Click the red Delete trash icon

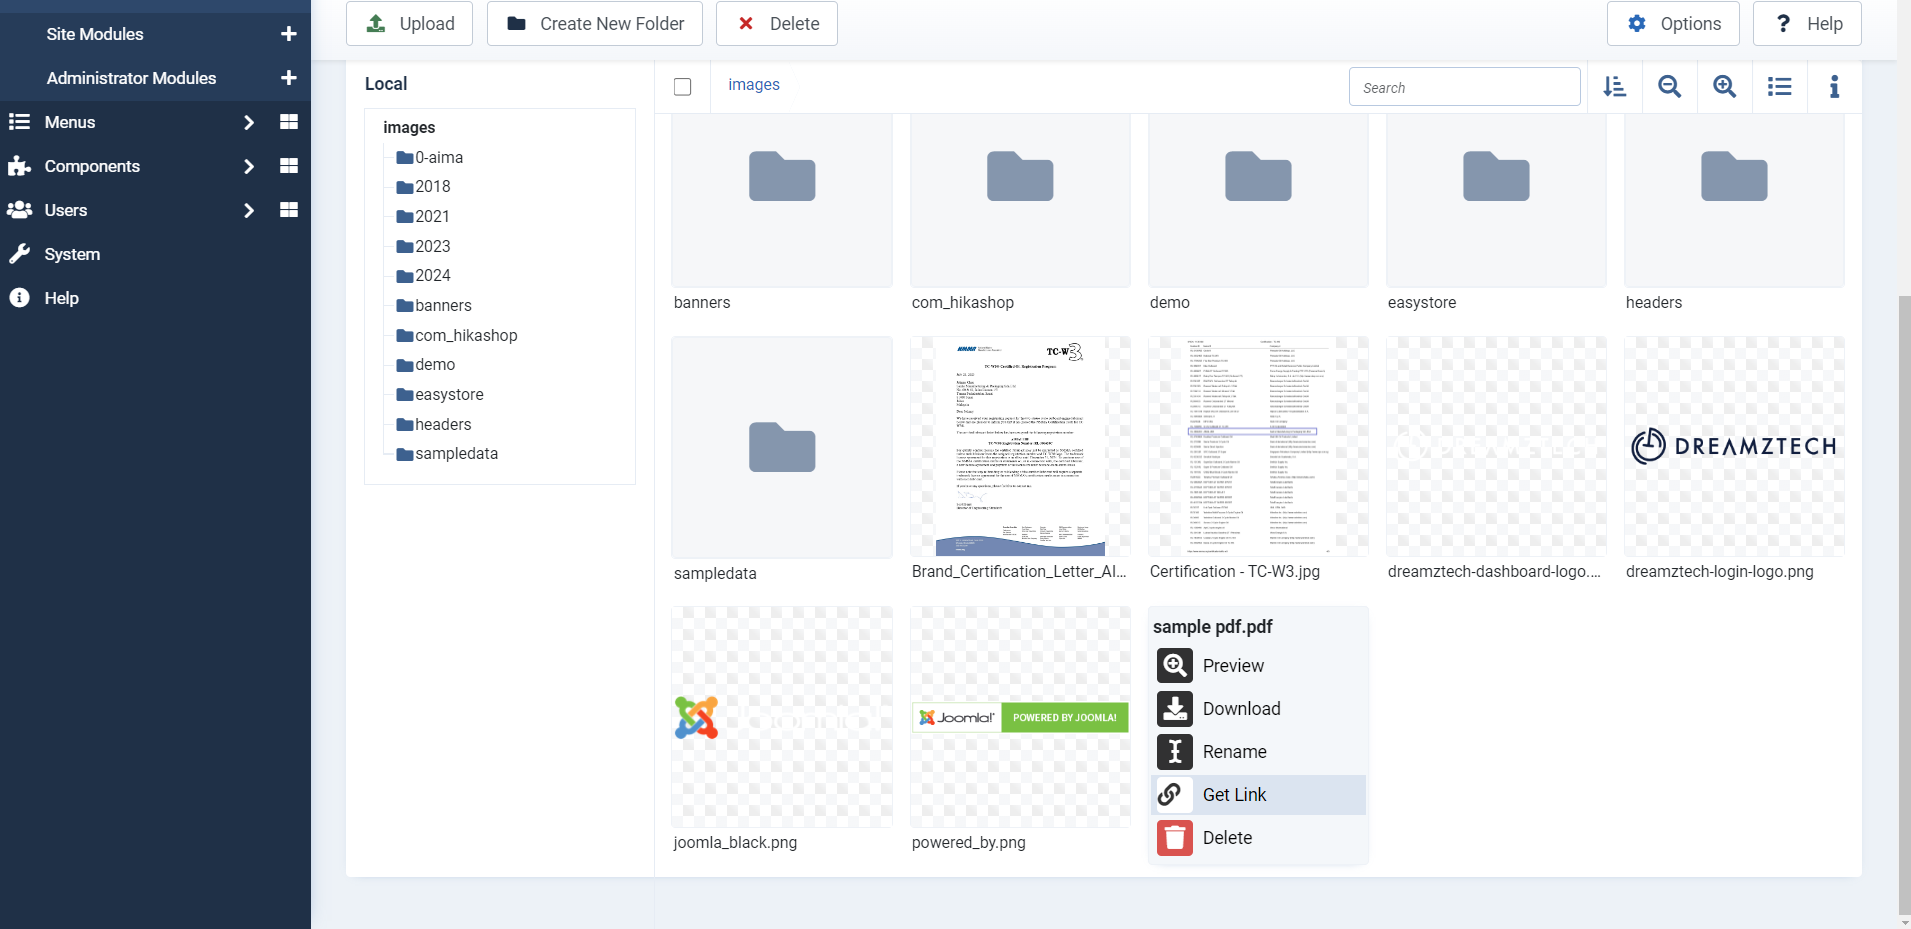pyautogui.click(x=1175, y=838)
